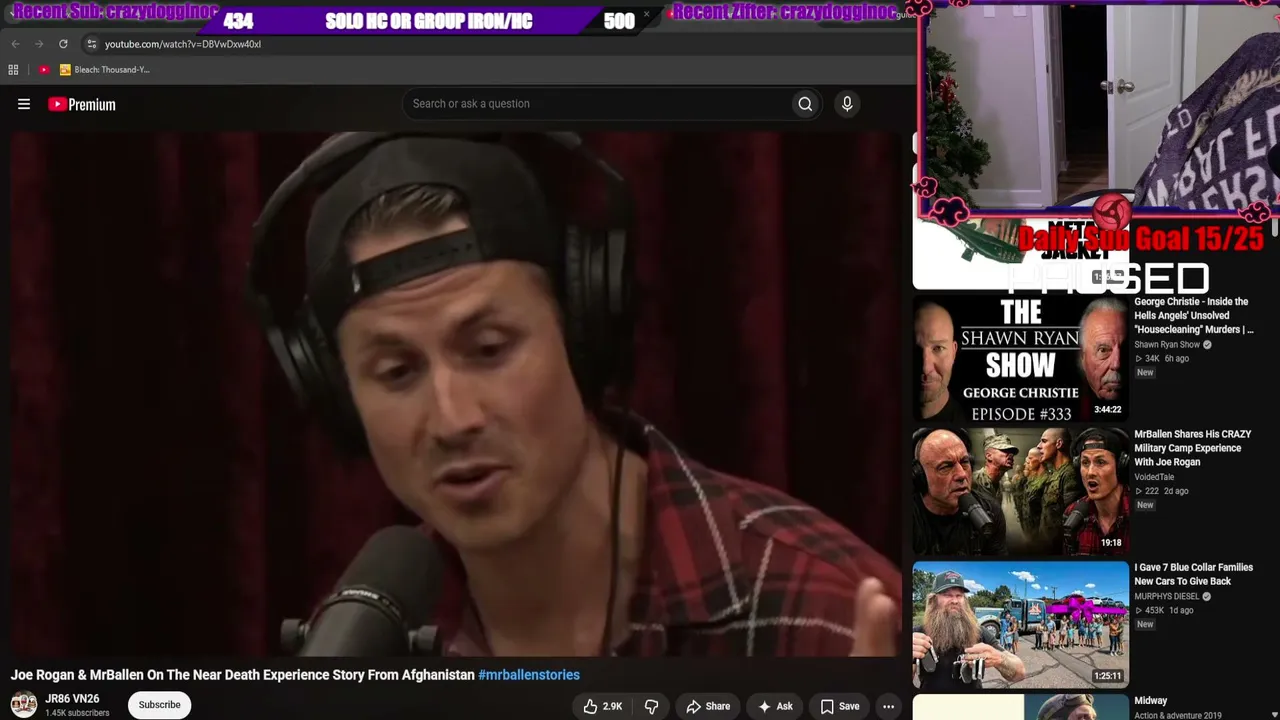
Task: Open the Ask AI button
Action: [x=775, y=706]
